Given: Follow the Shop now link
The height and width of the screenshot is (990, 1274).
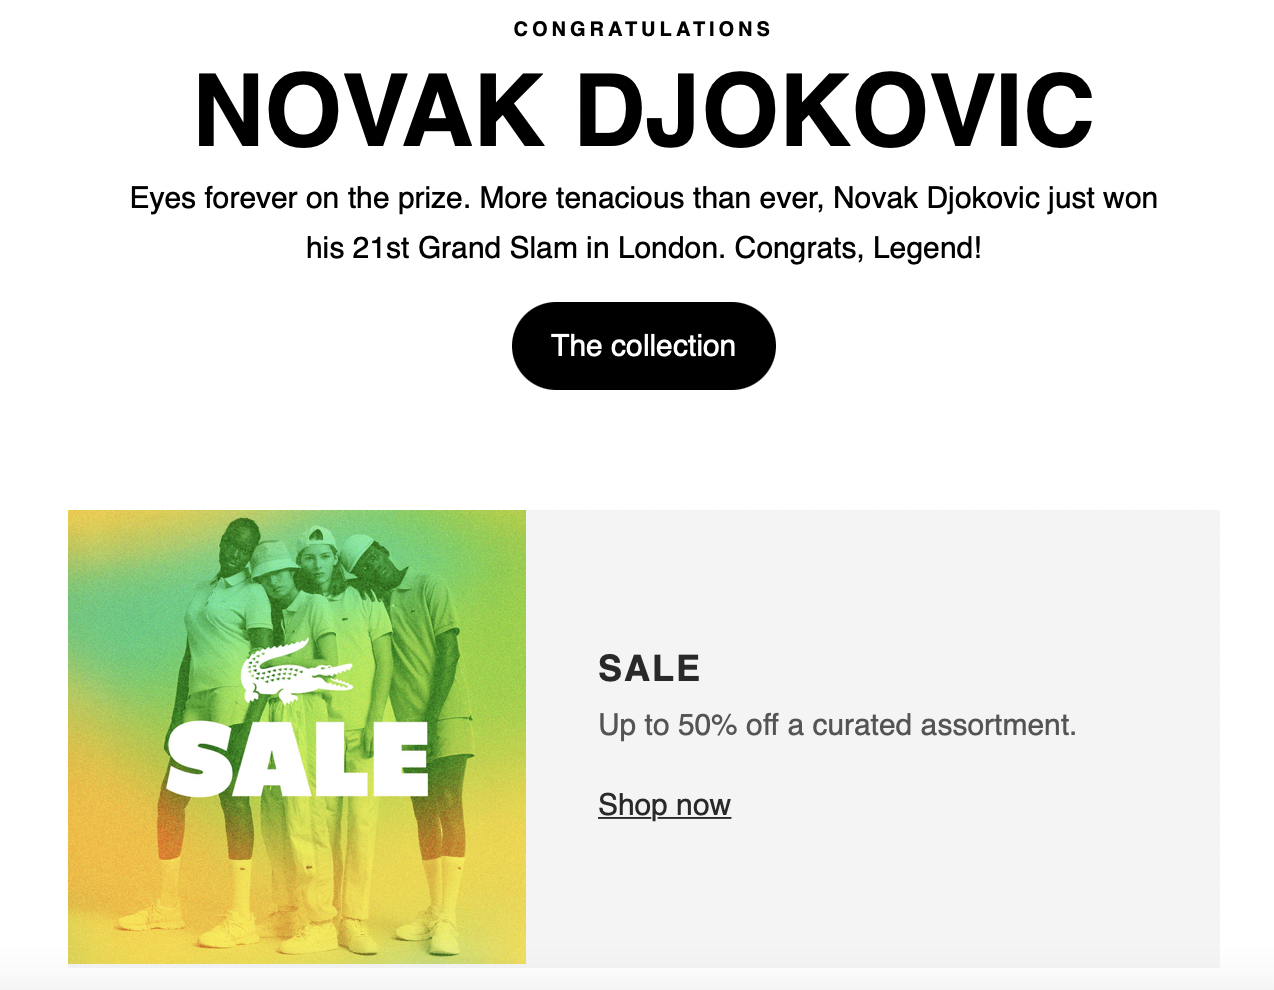Looking at the screenshot, I should point(664,804).
